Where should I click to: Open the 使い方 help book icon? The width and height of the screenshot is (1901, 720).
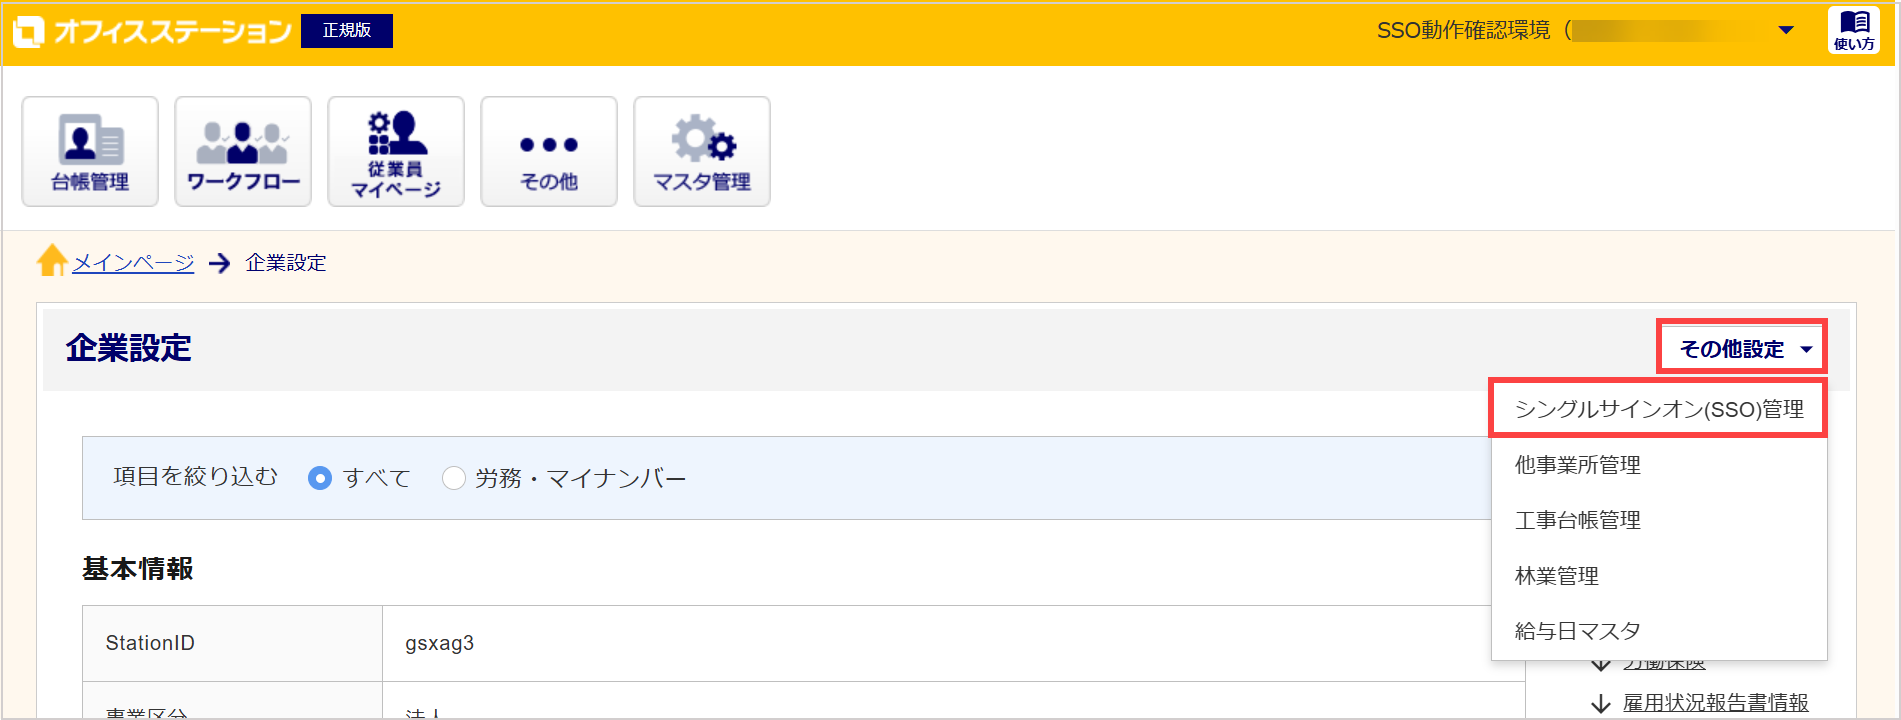(x=1854, y=30)
